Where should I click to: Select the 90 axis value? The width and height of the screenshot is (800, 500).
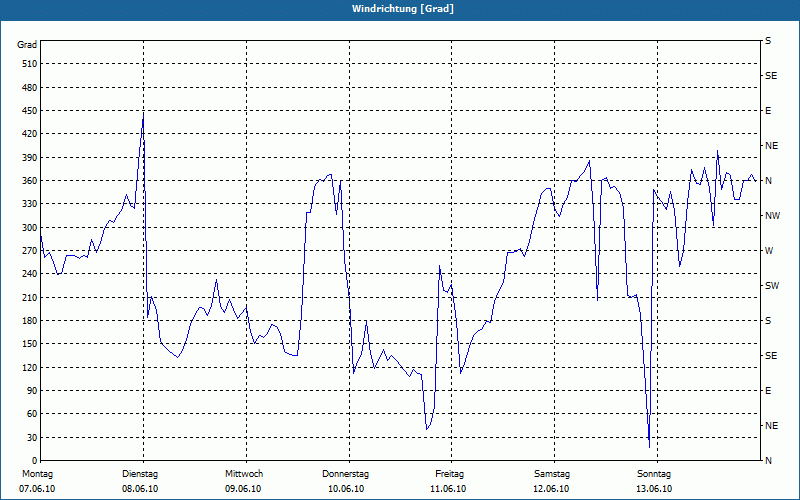31,391
